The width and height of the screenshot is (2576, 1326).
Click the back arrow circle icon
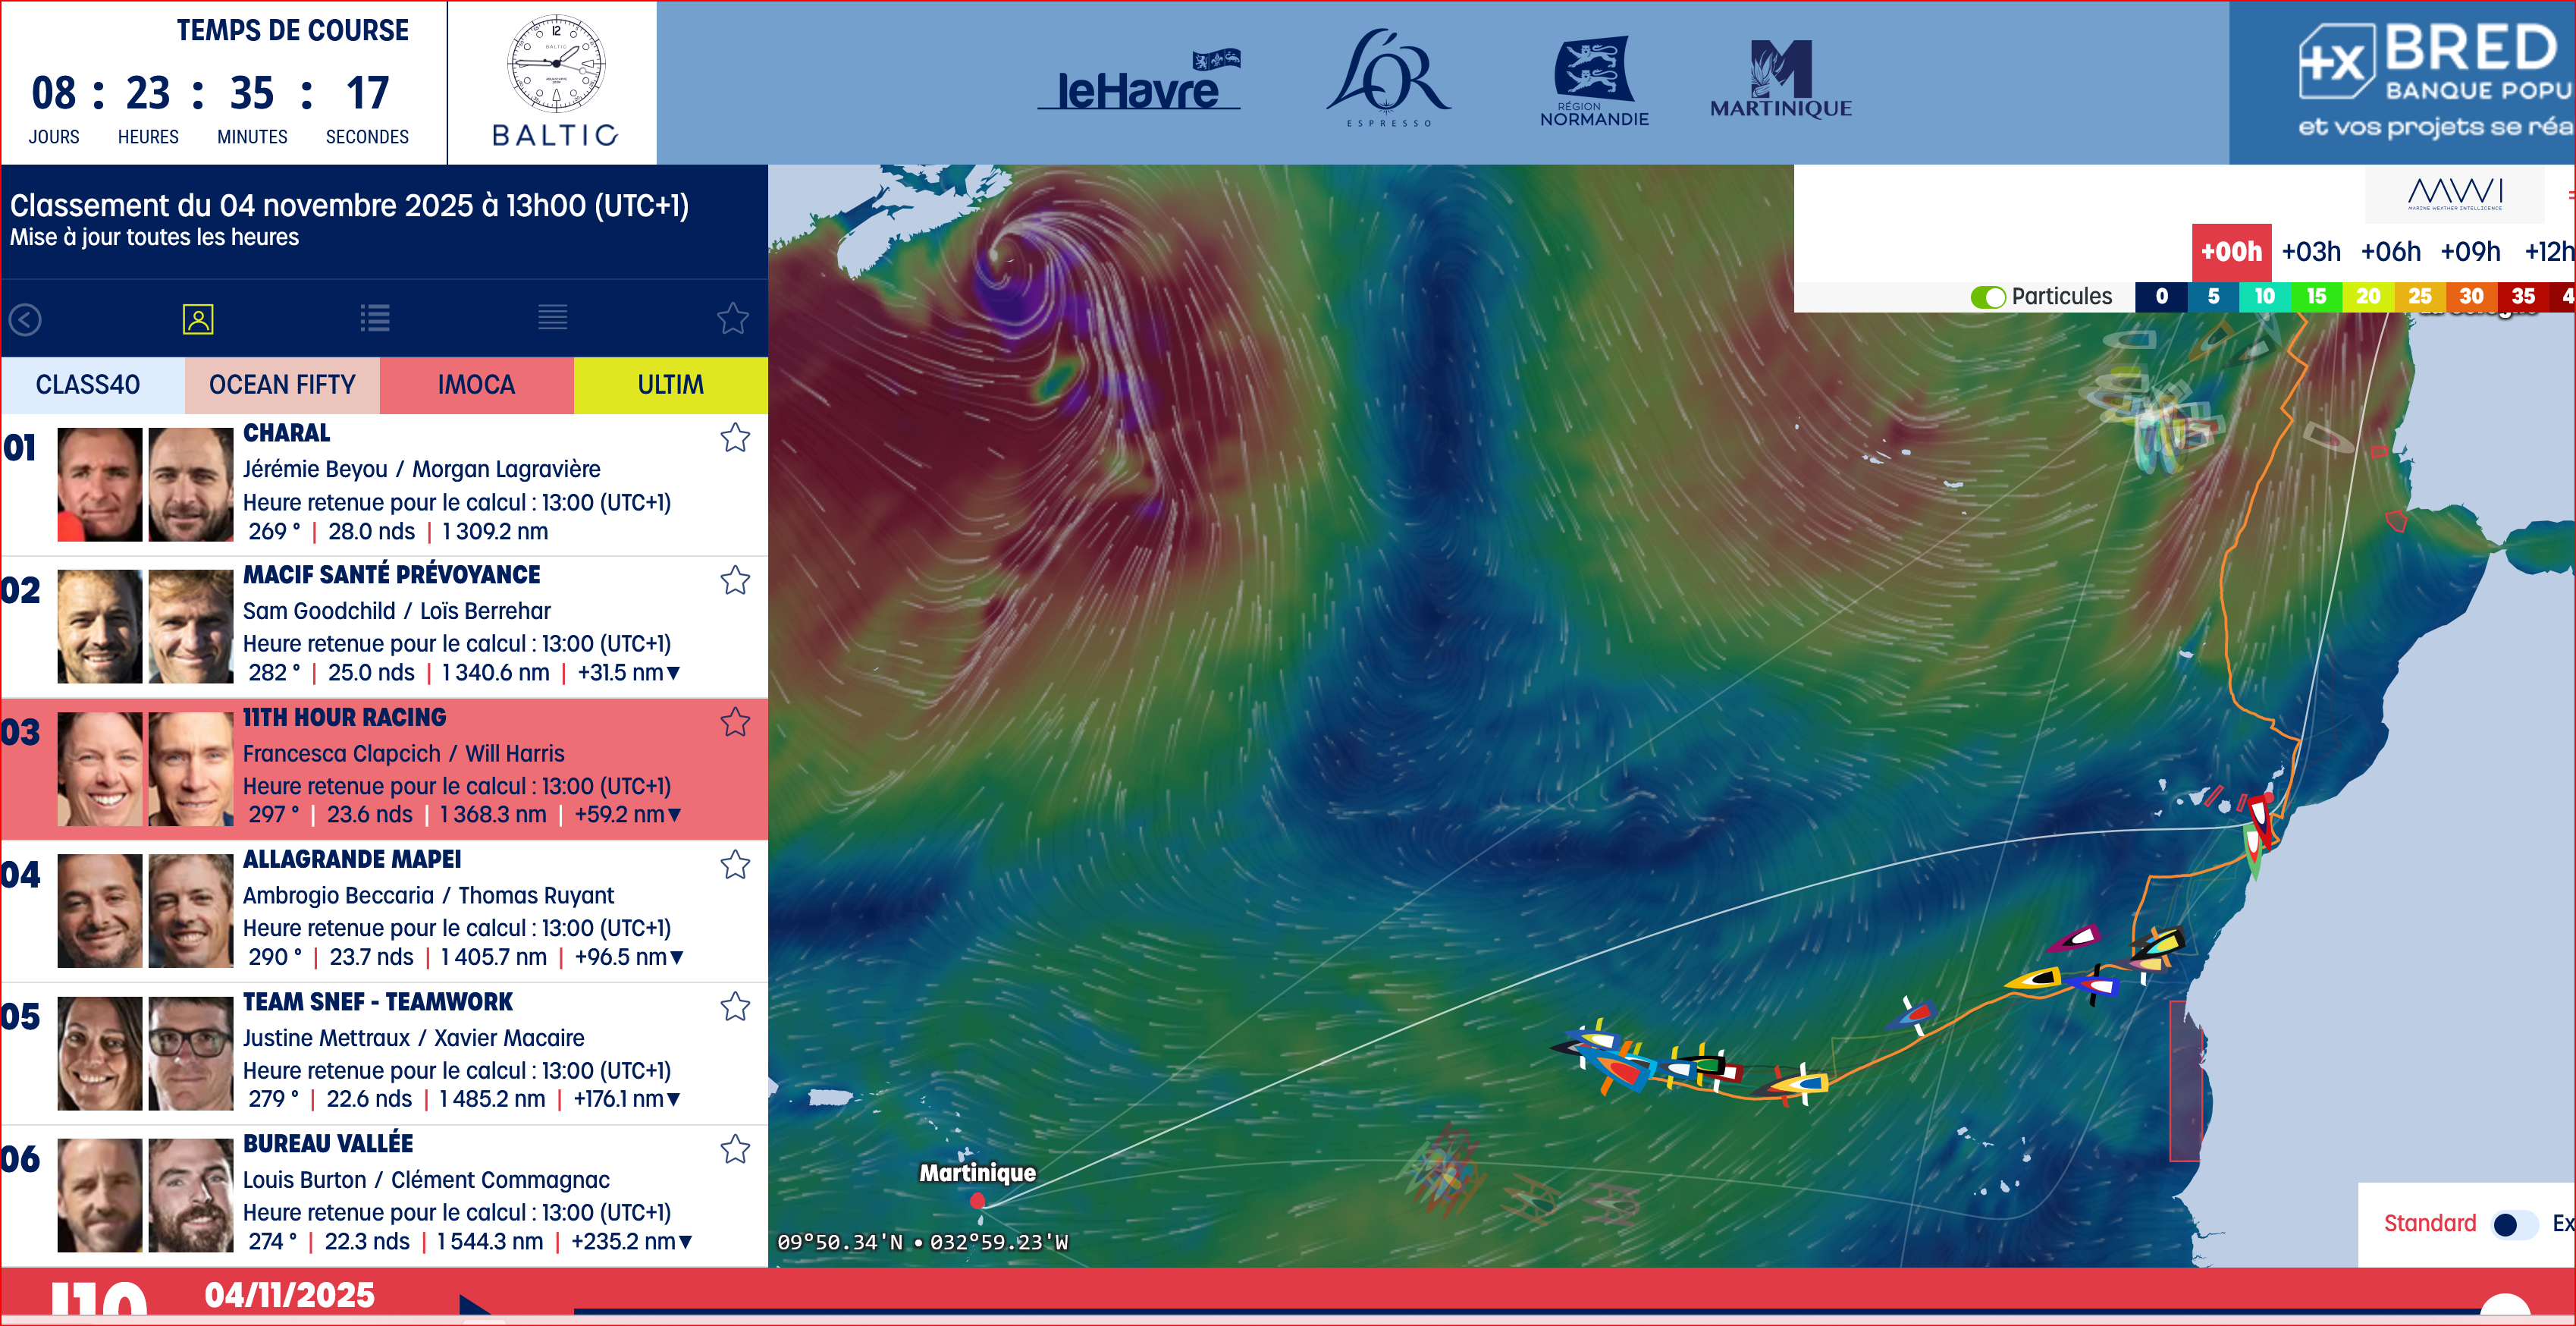click(x=25, y=320)
